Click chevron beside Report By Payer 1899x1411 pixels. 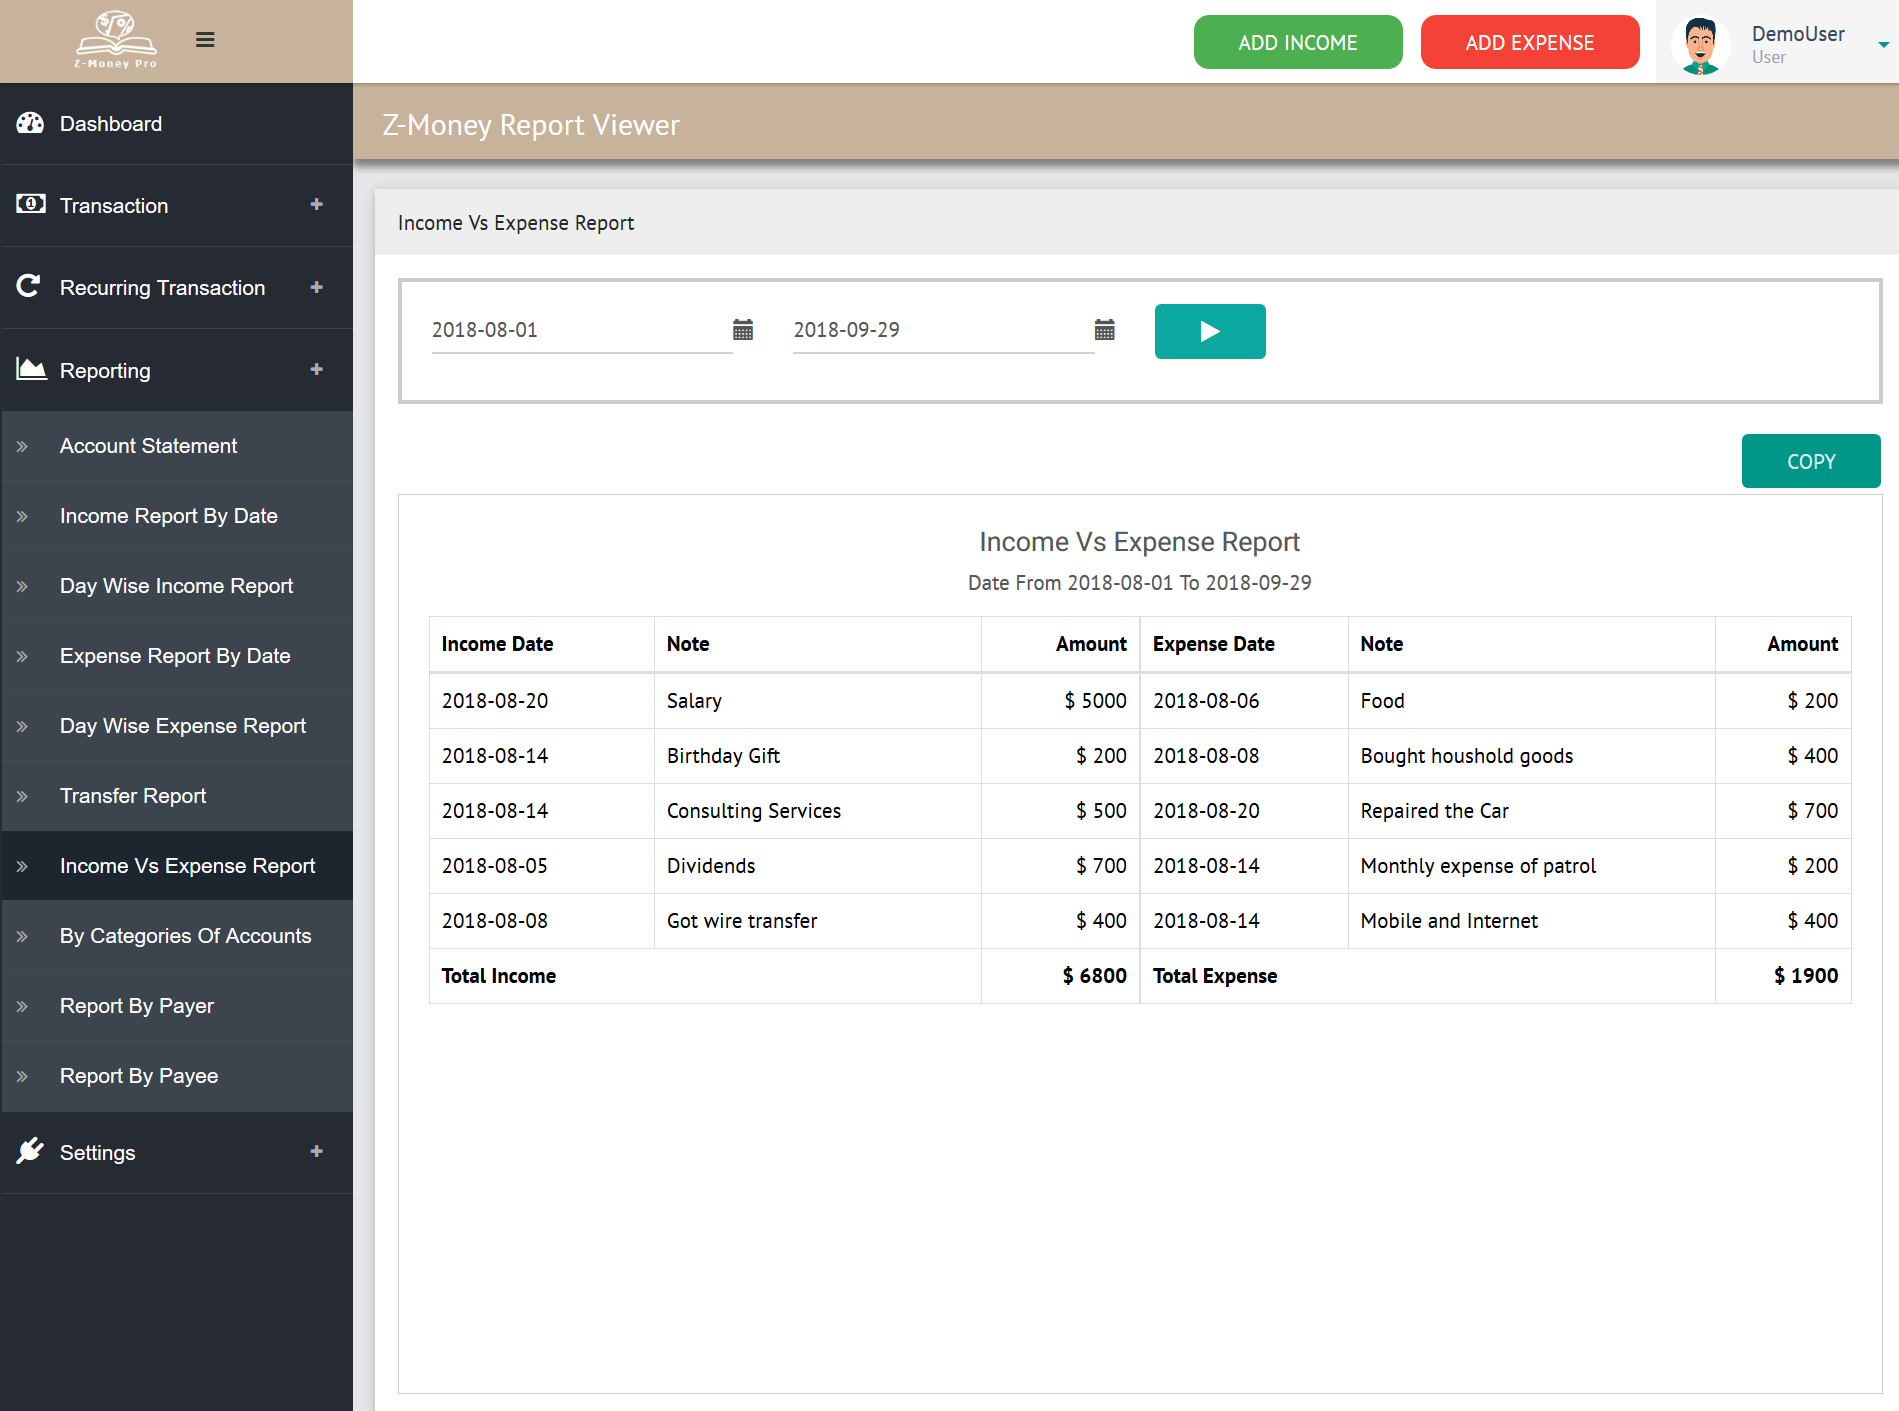(x=22, y=1006)
